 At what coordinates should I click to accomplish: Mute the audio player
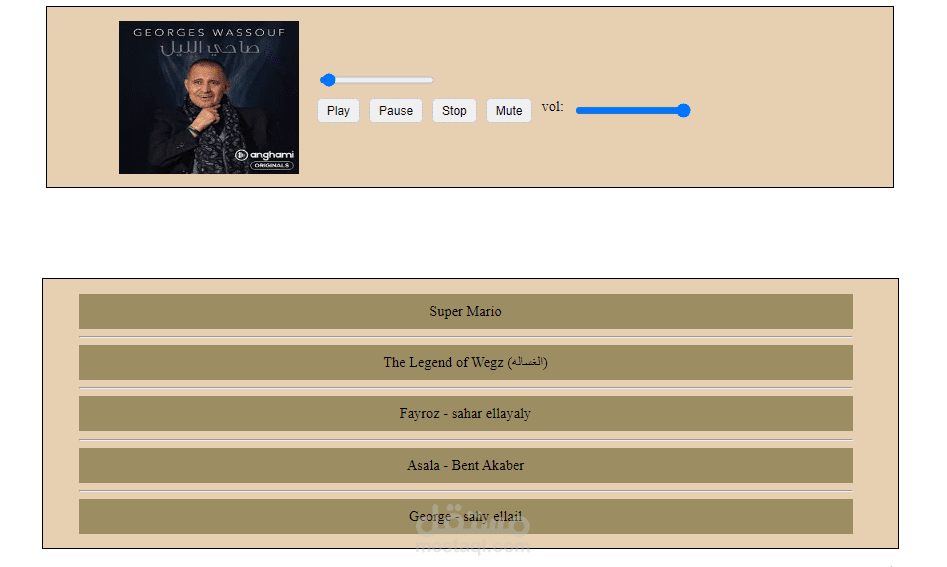(509, 111)
